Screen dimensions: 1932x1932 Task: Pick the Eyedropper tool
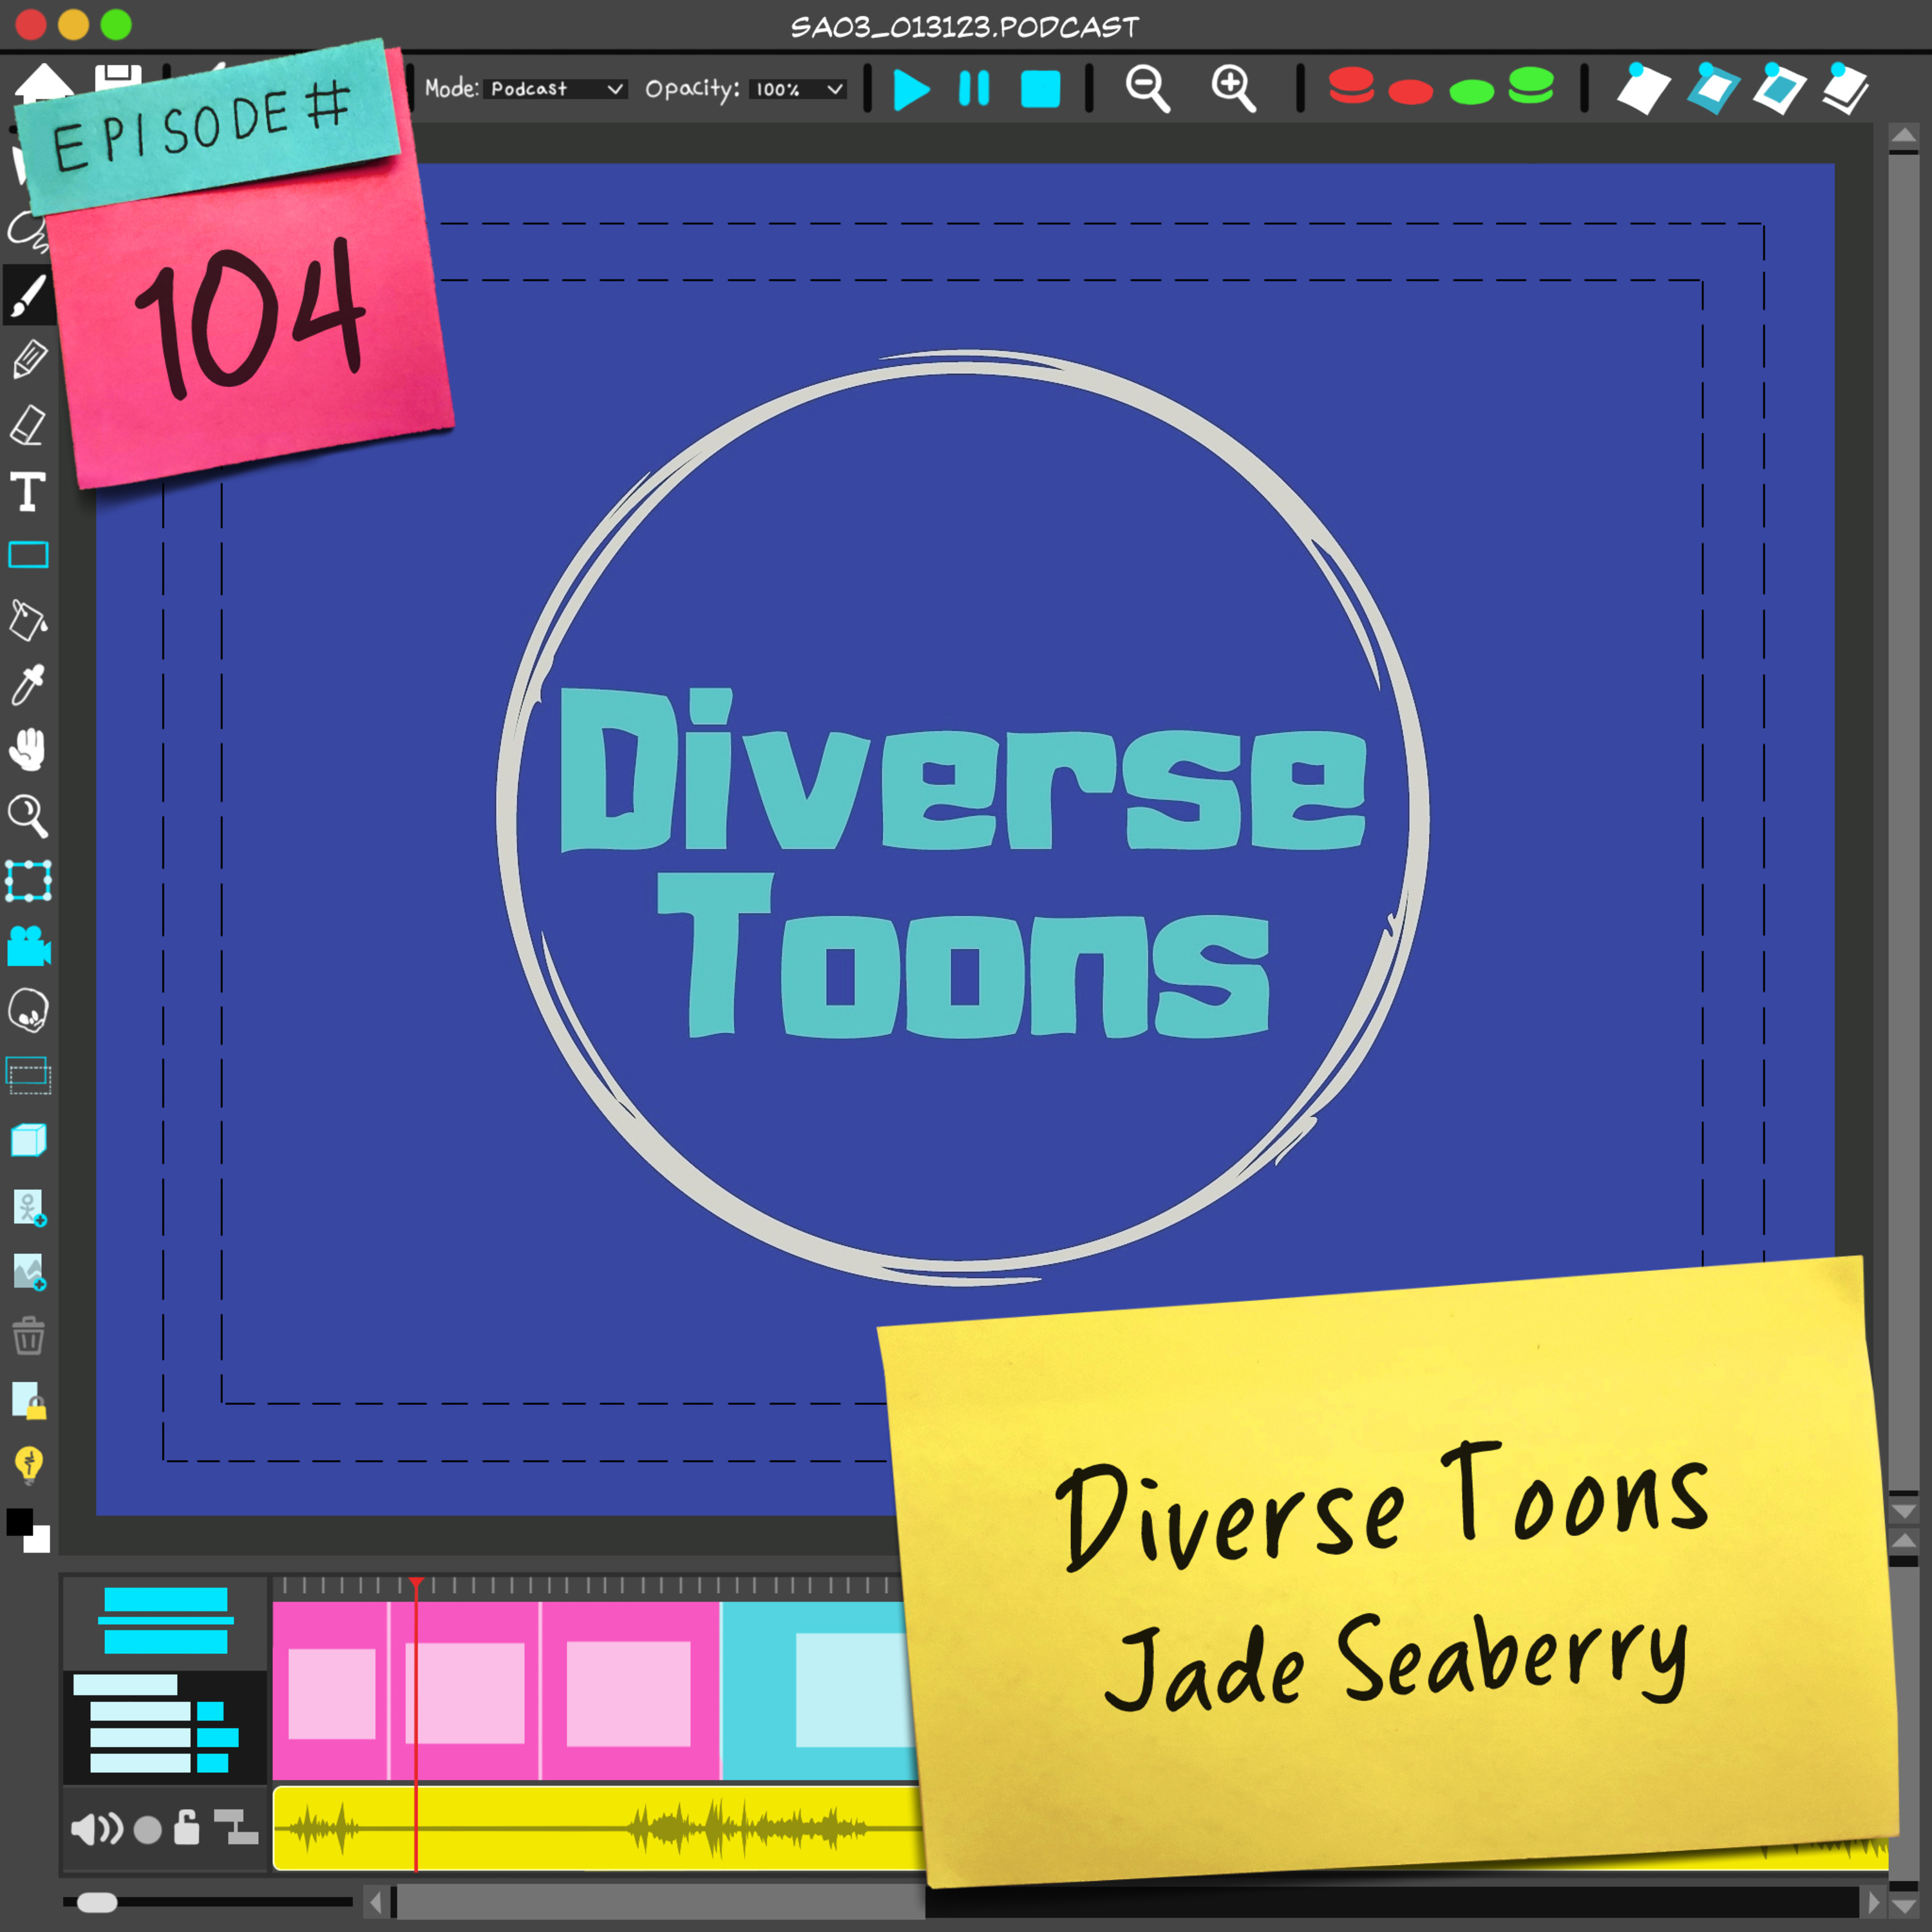[28, 685]
